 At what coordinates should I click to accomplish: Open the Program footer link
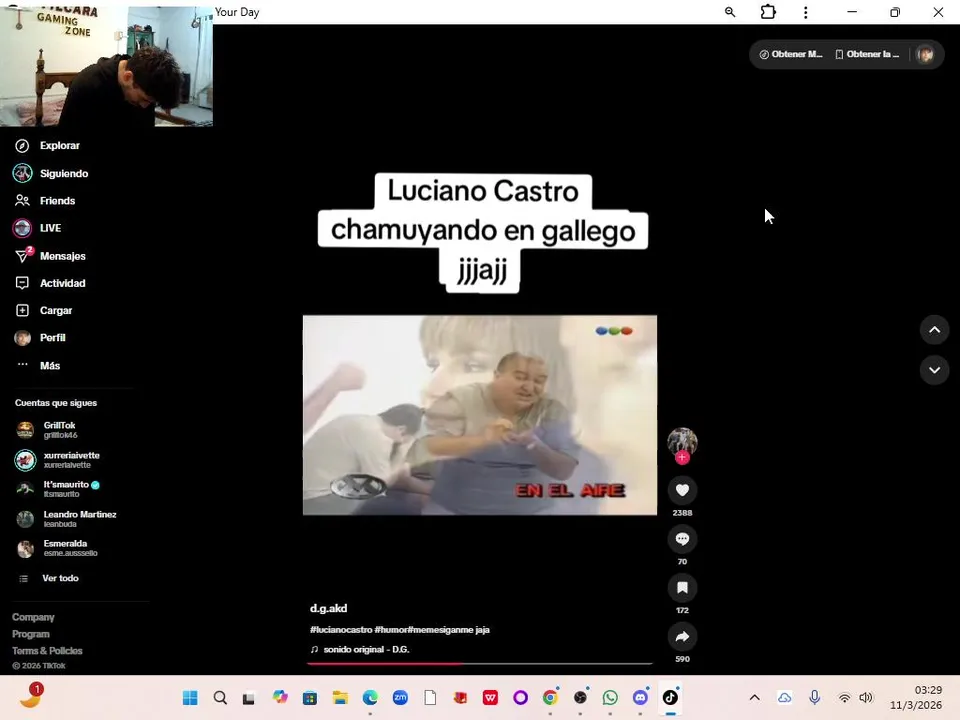31,634
